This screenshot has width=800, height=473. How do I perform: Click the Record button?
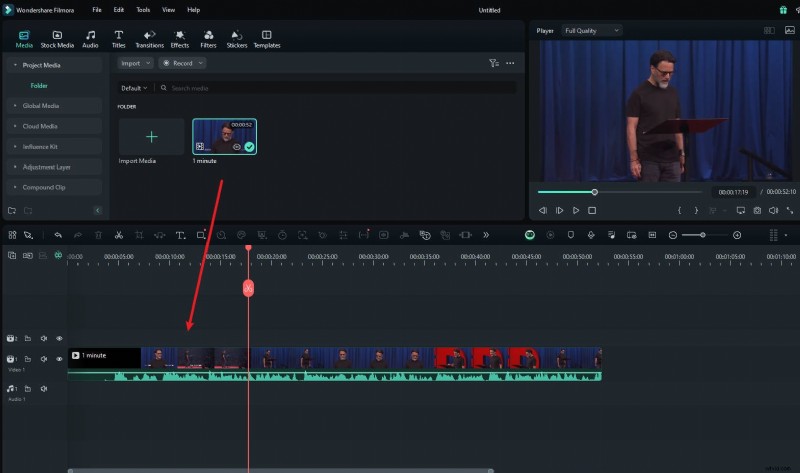tap(183, 63)
